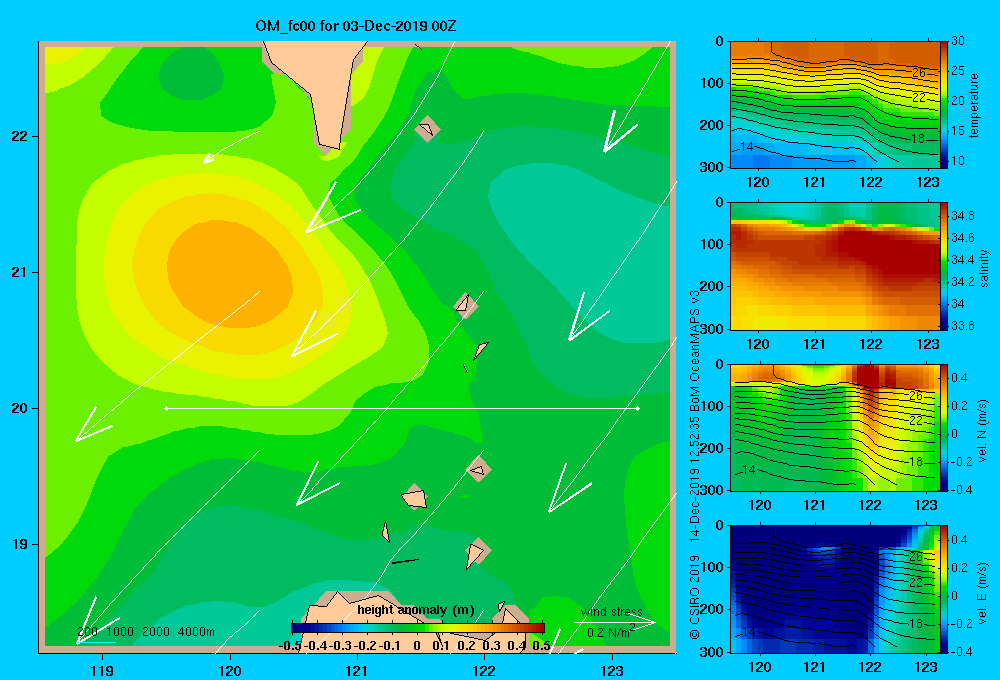Click latitude label "22" on main map axis
This screenshot has height=680, width=1000.
(19, 137)
